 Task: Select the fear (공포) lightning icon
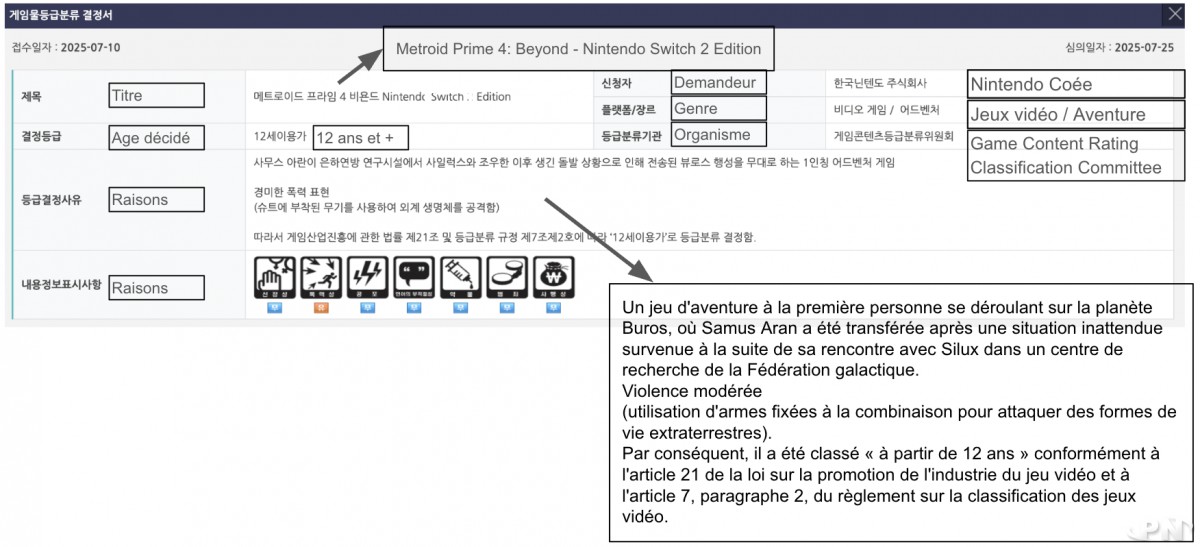pos(368,277)
